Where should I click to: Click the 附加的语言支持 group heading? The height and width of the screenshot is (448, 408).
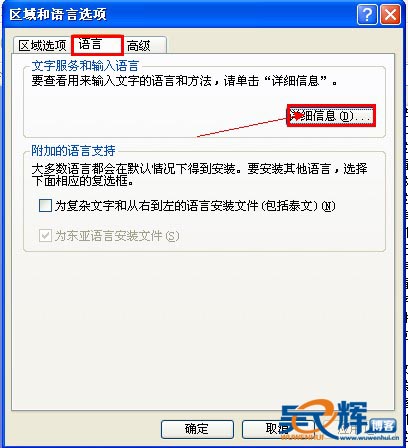click(x=73, y=151)
